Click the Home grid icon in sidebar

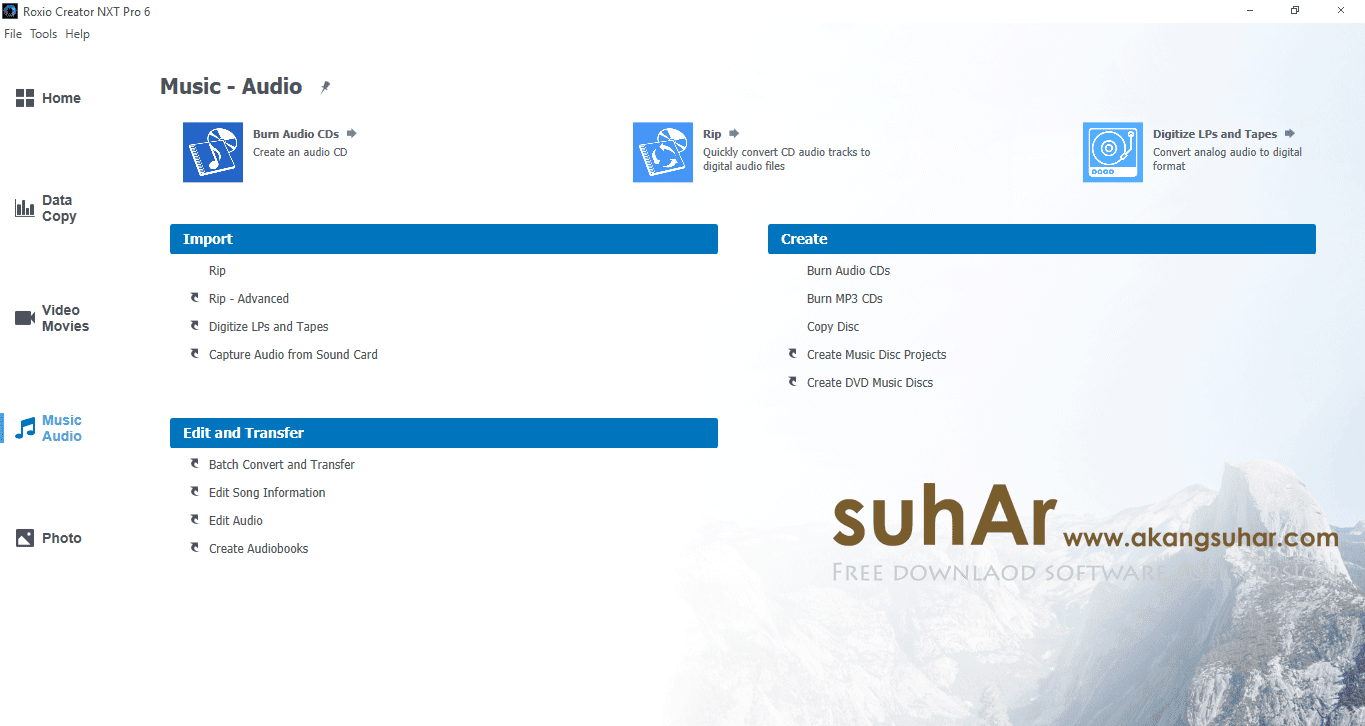coord(25,98)
